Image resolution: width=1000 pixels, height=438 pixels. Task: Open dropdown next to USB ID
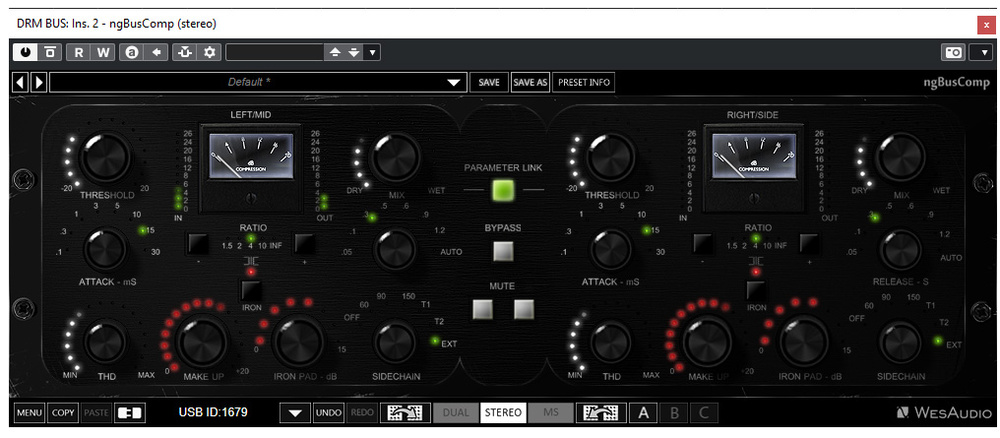(294, 412)
